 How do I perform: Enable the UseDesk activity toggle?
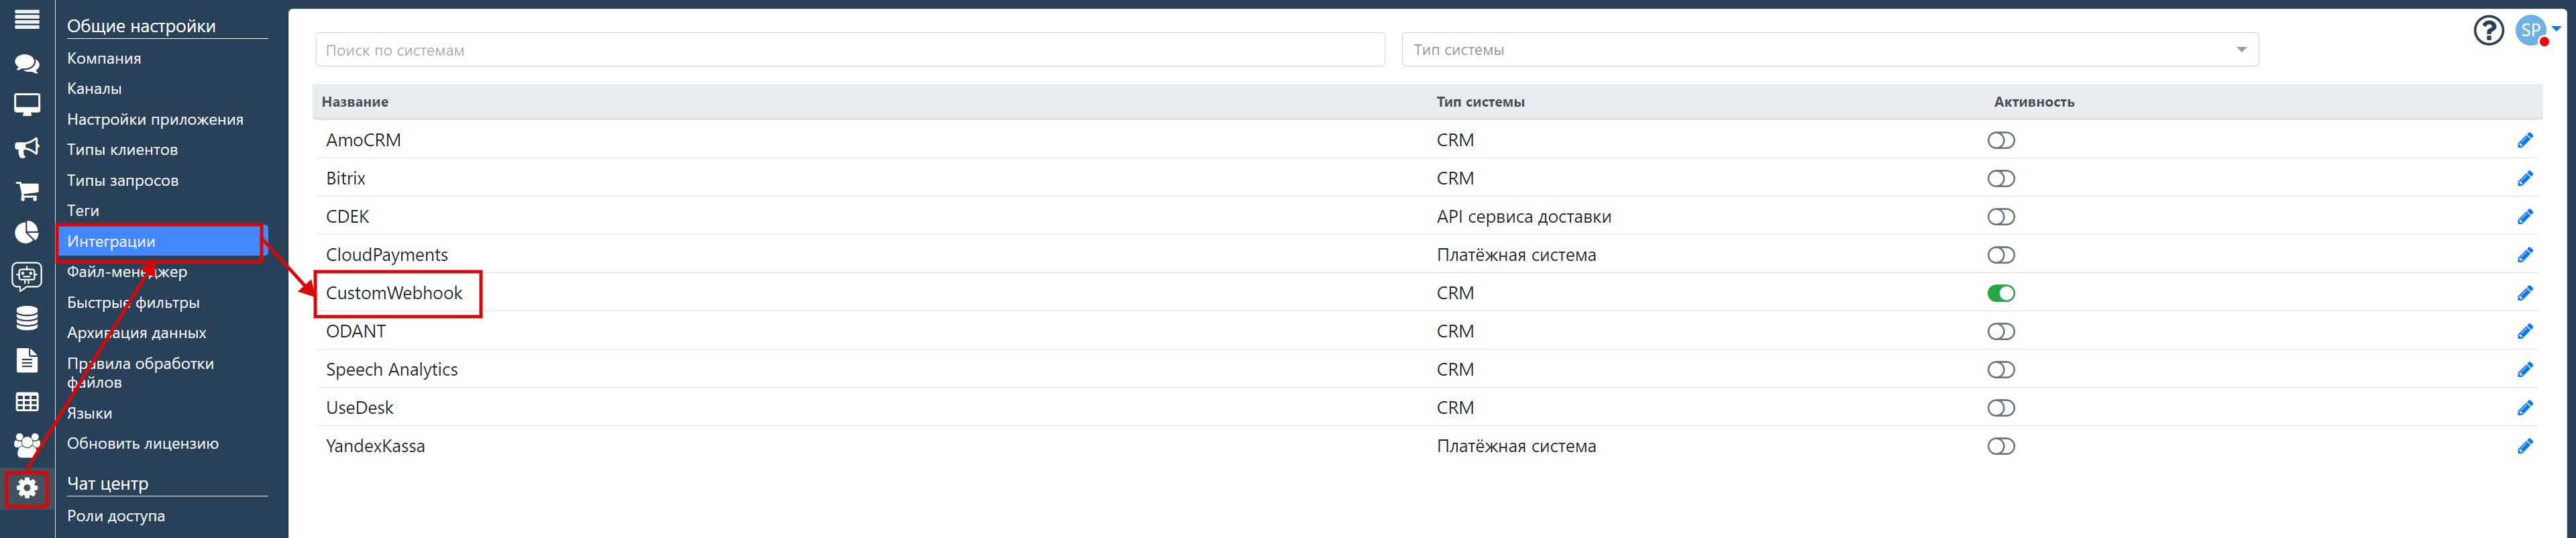(x=2001, y=408)
